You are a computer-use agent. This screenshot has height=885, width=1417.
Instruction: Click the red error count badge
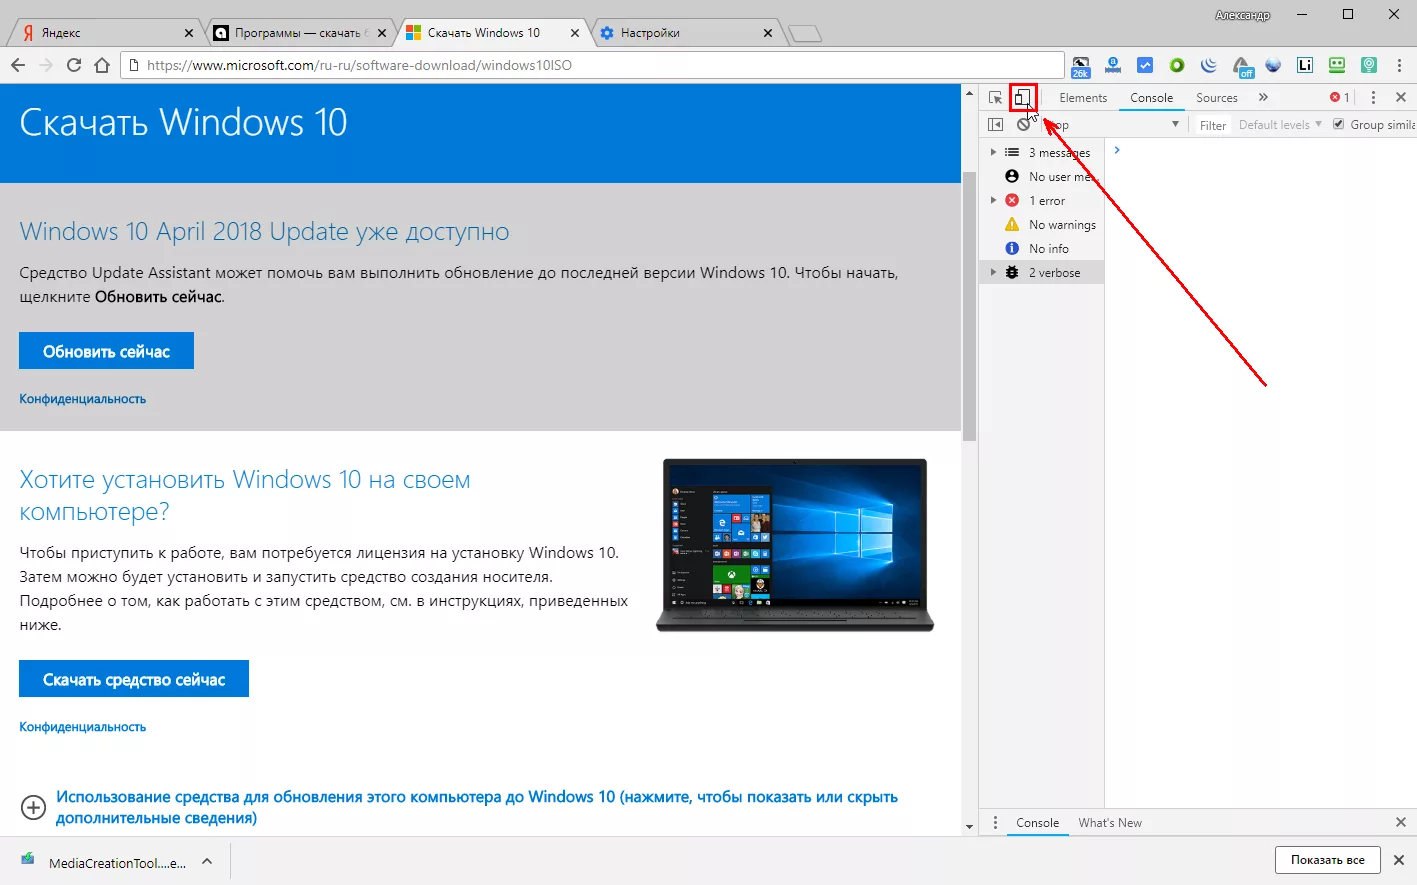point(1339,97)
